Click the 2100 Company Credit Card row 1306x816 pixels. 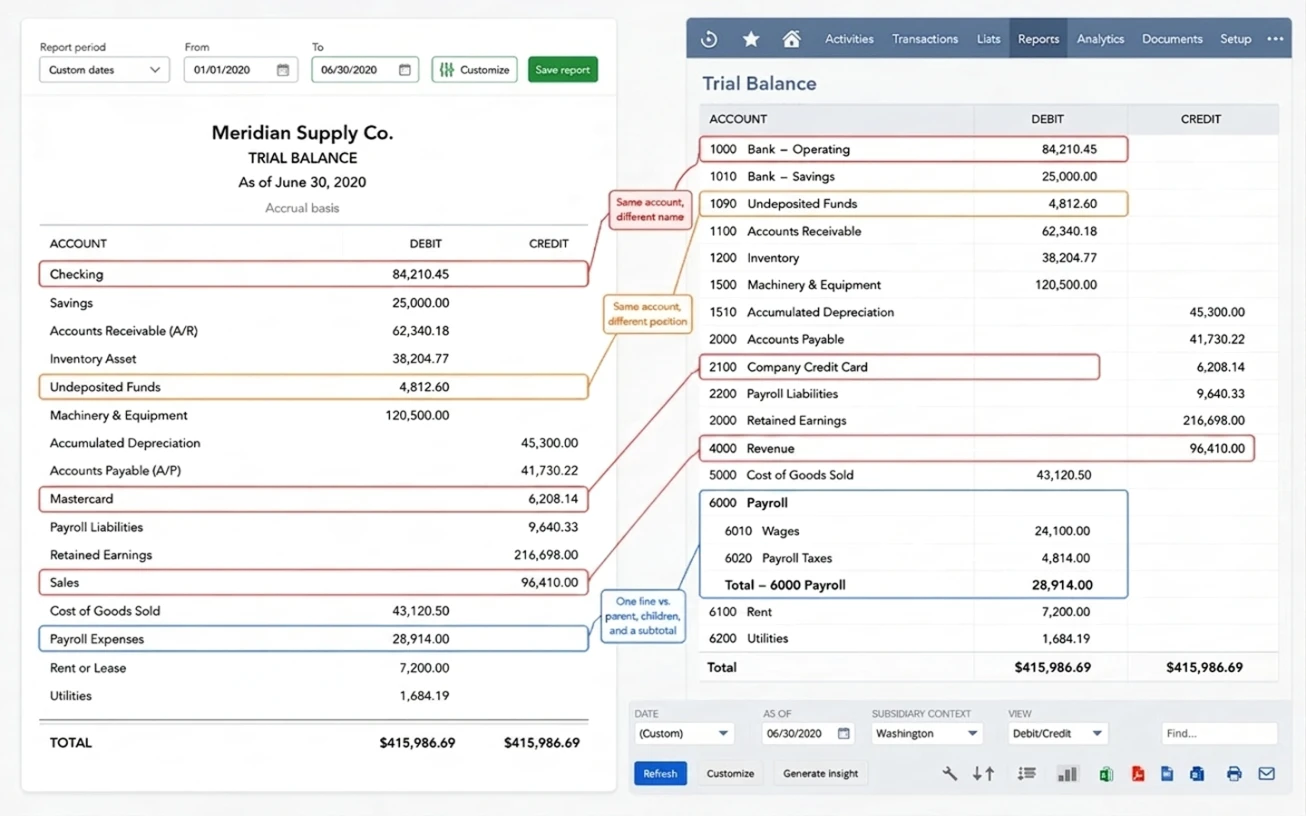[899, 367]
